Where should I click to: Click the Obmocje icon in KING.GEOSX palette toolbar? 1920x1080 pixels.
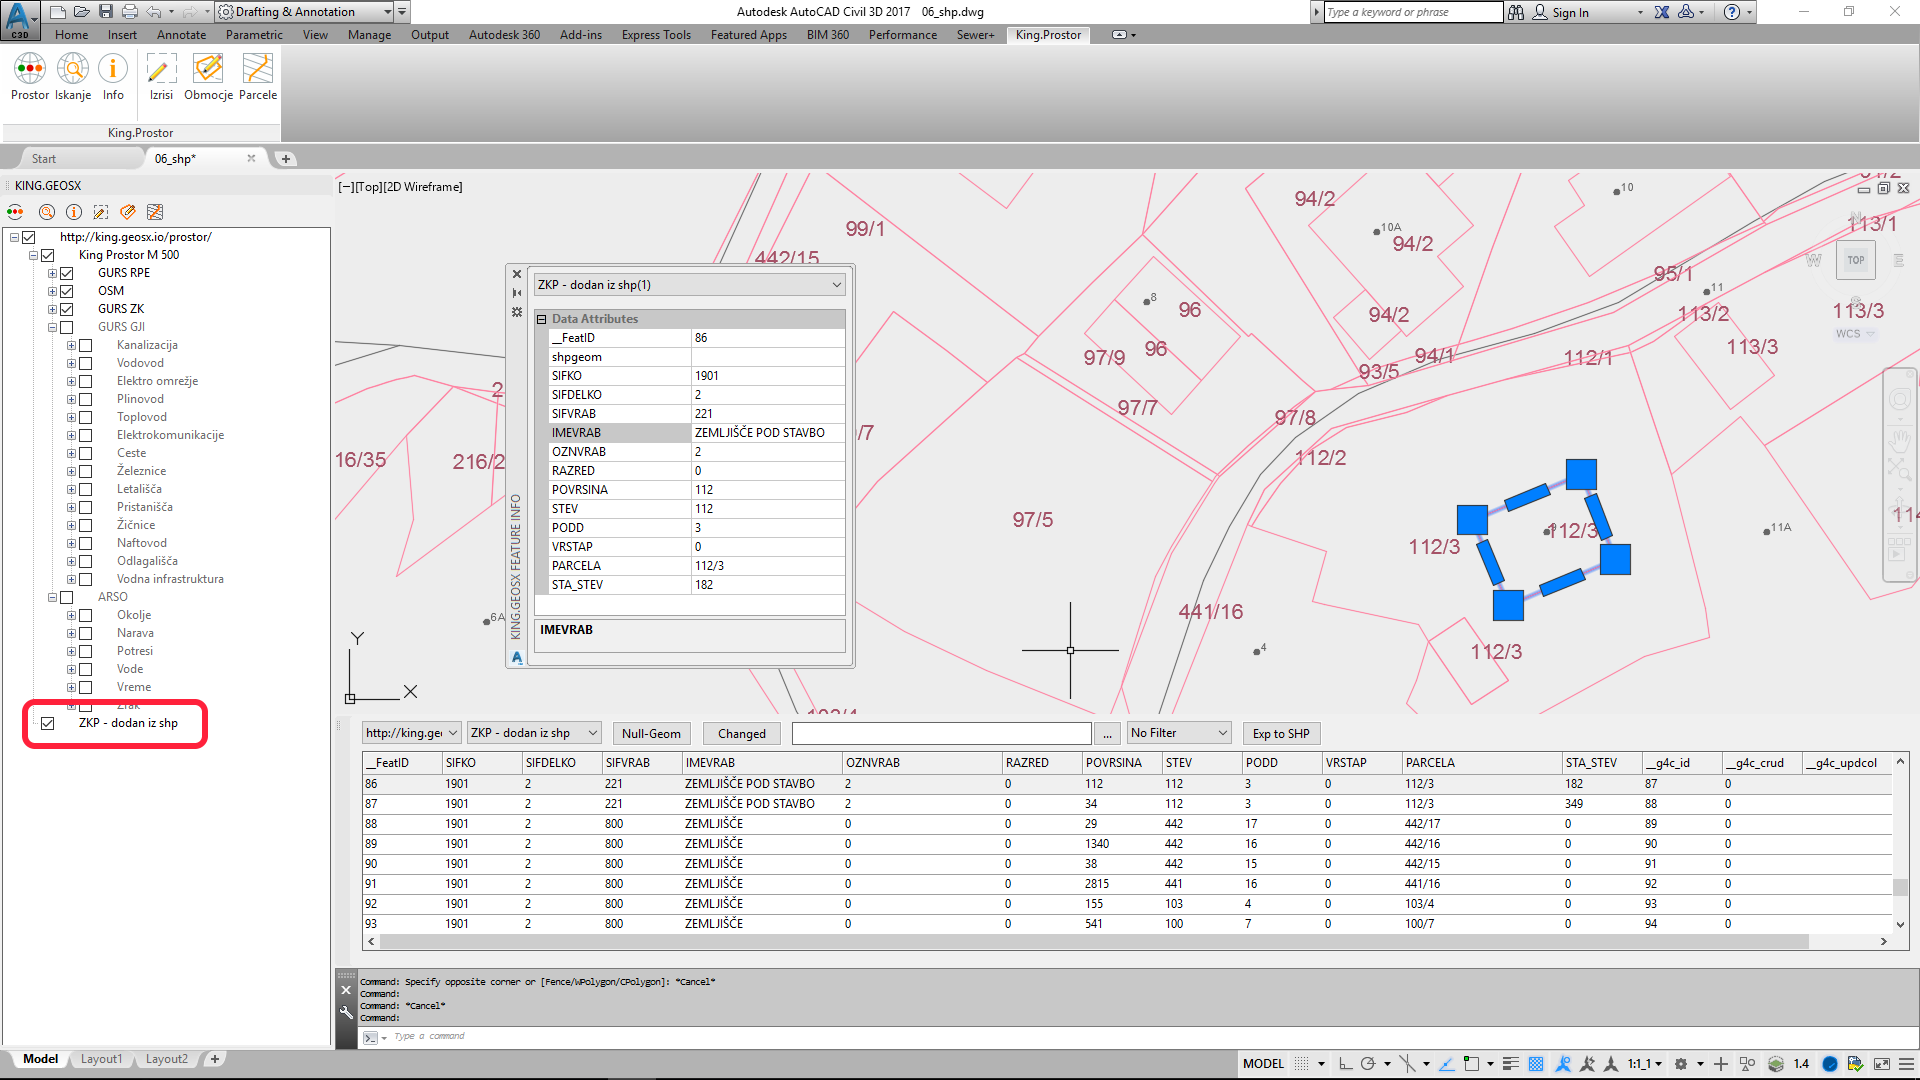(x=128, y=212)
